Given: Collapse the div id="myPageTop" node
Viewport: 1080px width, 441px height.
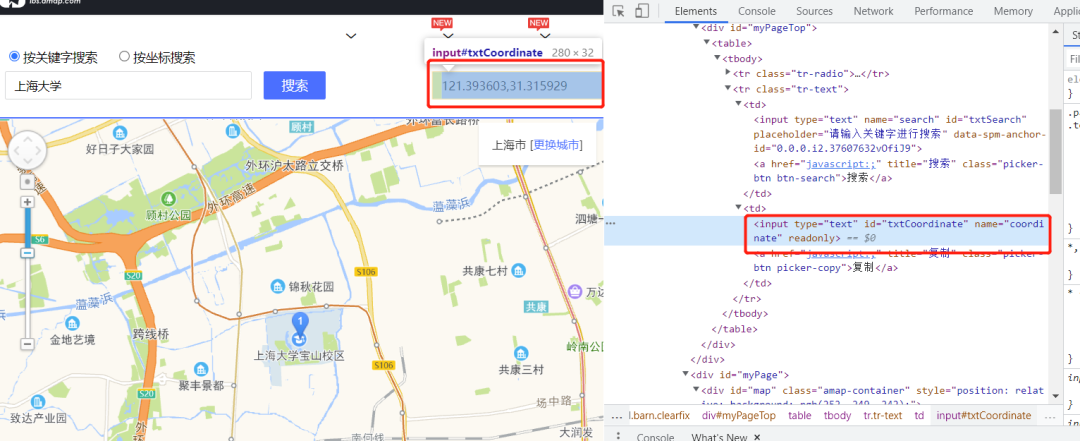Looking at the screenshot, I should [696, 28].
